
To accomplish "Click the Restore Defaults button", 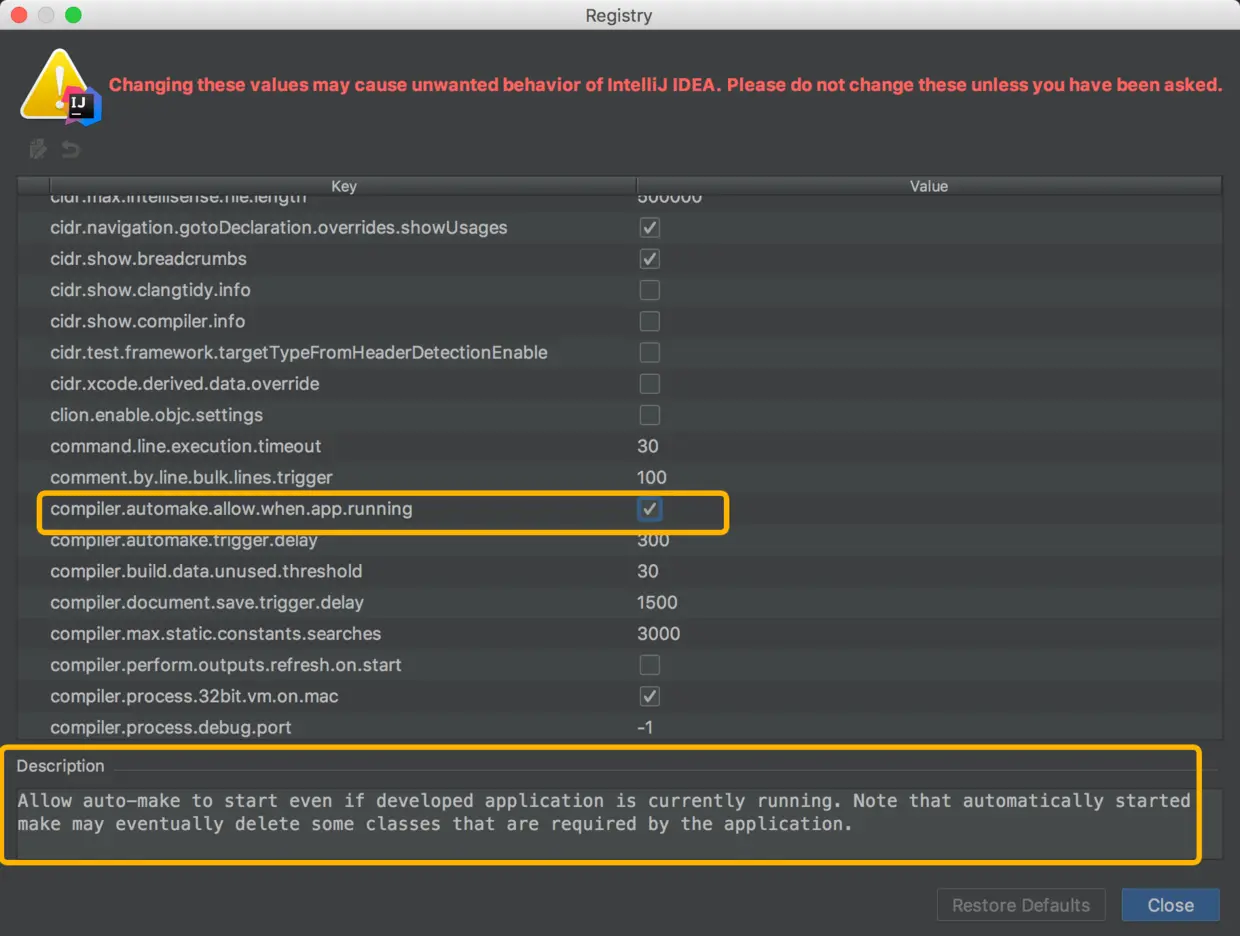I will (1021, 905).
